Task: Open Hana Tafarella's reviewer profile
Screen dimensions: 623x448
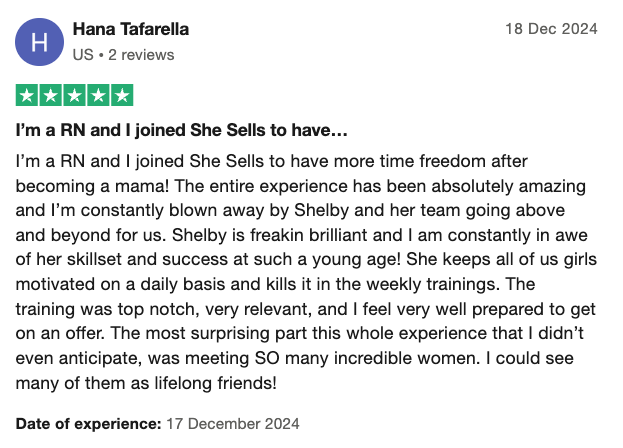Action: point(131,29)
